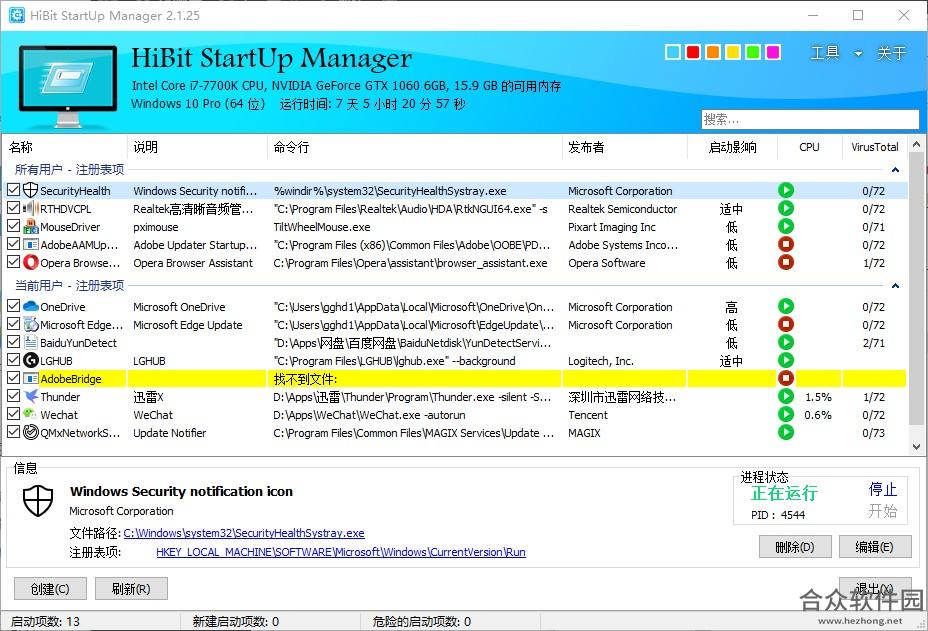Click red stopped status icon for AdobeAAMUpdater
This screenshot has width=928, height=631.
(x=786, y=244)
